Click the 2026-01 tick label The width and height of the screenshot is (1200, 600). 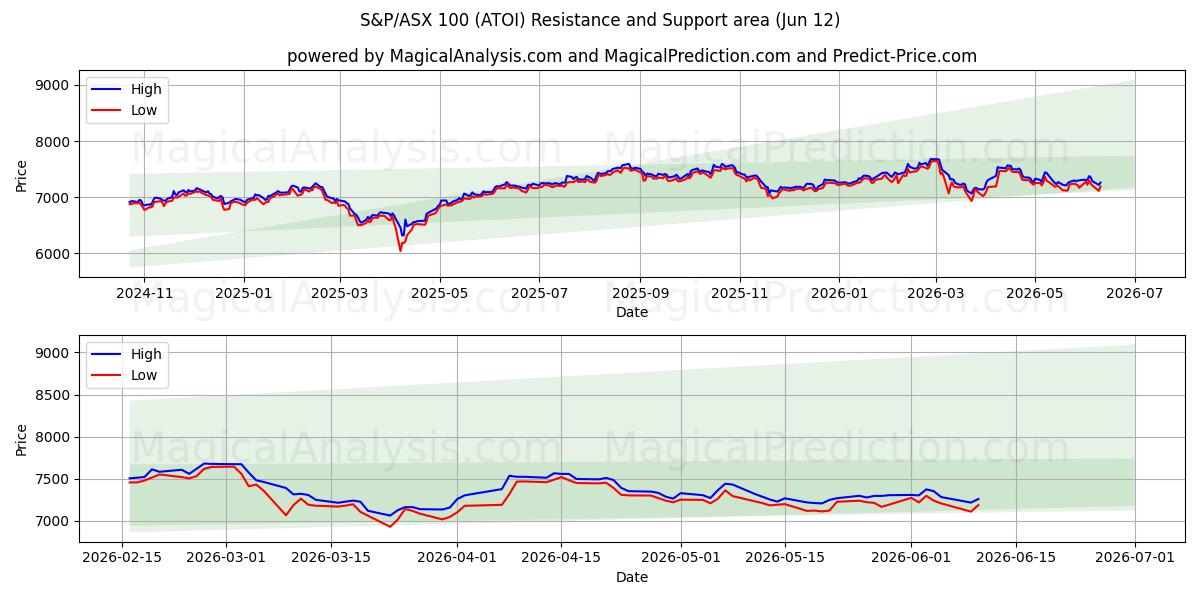pyautogui.click(x=839, y=293)
